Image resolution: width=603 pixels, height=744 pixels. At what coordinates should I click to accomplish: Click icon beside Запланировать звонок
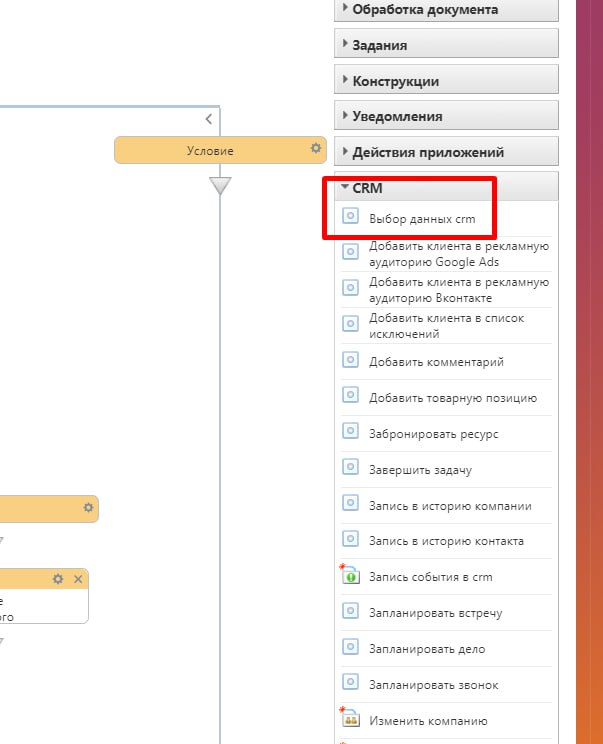350,682
